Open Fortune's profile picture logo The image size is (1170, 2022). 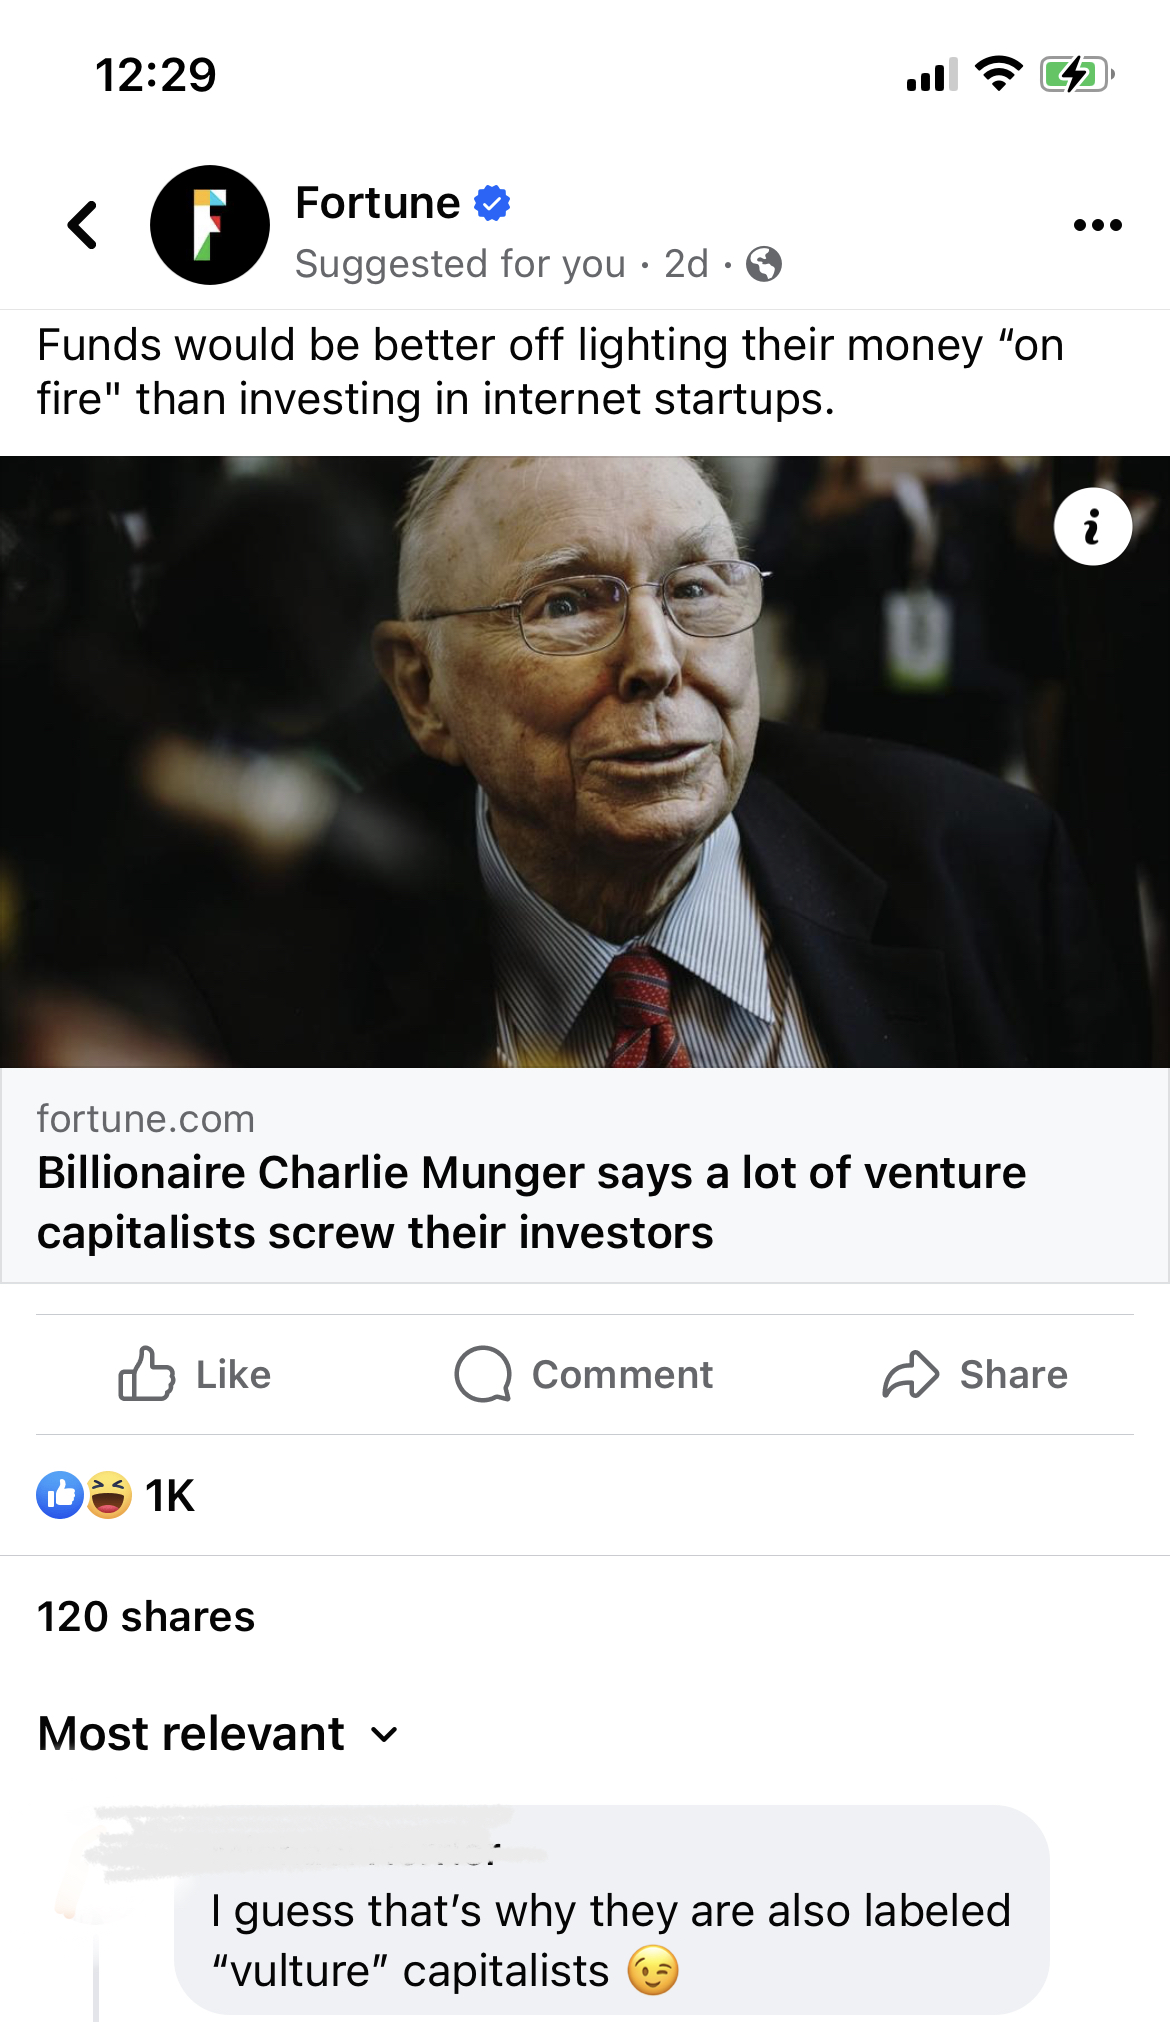pos(210,225)
